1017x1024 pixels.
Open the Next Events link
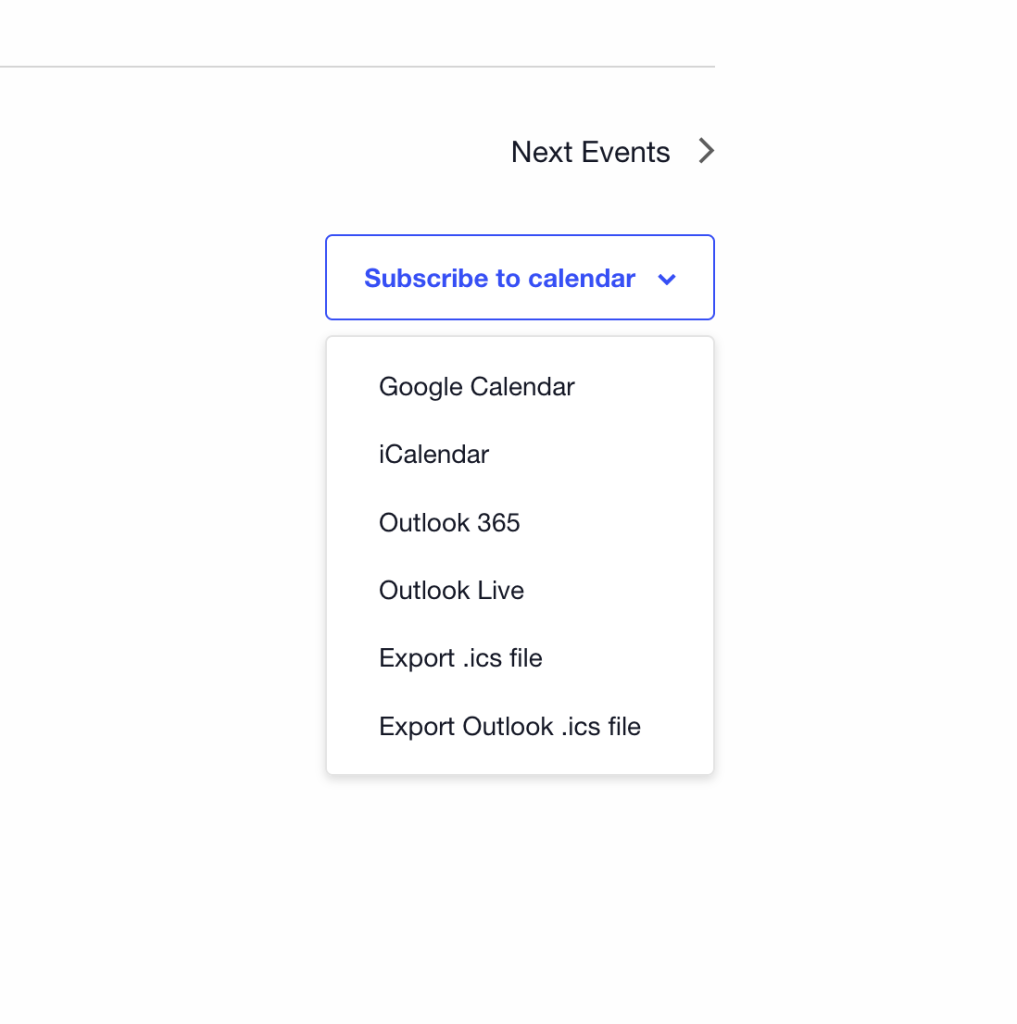click(x=590, y=152)
